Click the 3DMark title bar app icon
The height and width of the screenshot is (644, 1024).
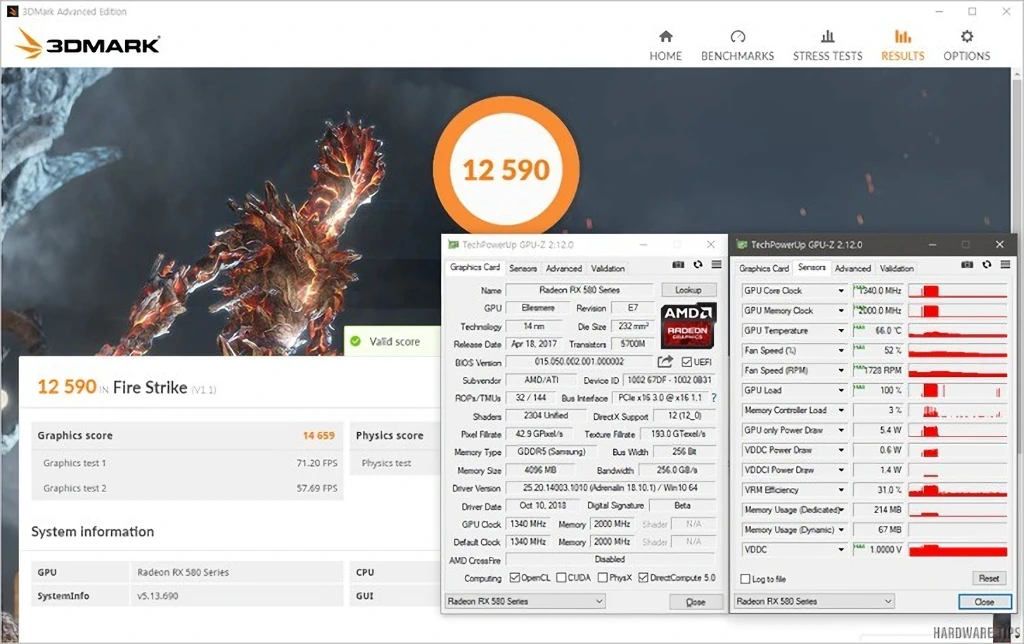tap(12, 11)
